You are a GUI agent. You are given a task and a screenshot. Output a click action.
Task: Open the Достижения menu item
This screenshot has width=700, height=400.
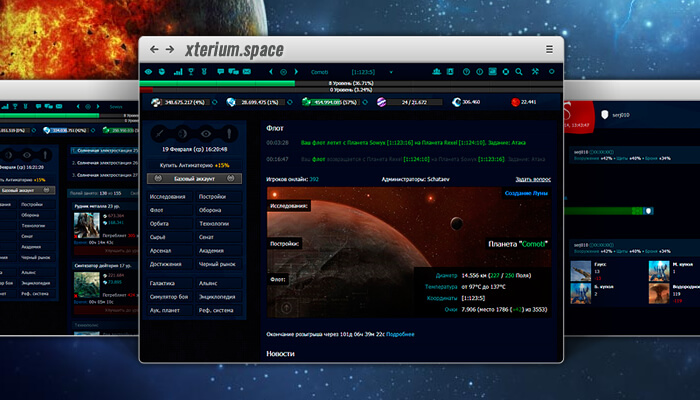click(x=170, y=264)
